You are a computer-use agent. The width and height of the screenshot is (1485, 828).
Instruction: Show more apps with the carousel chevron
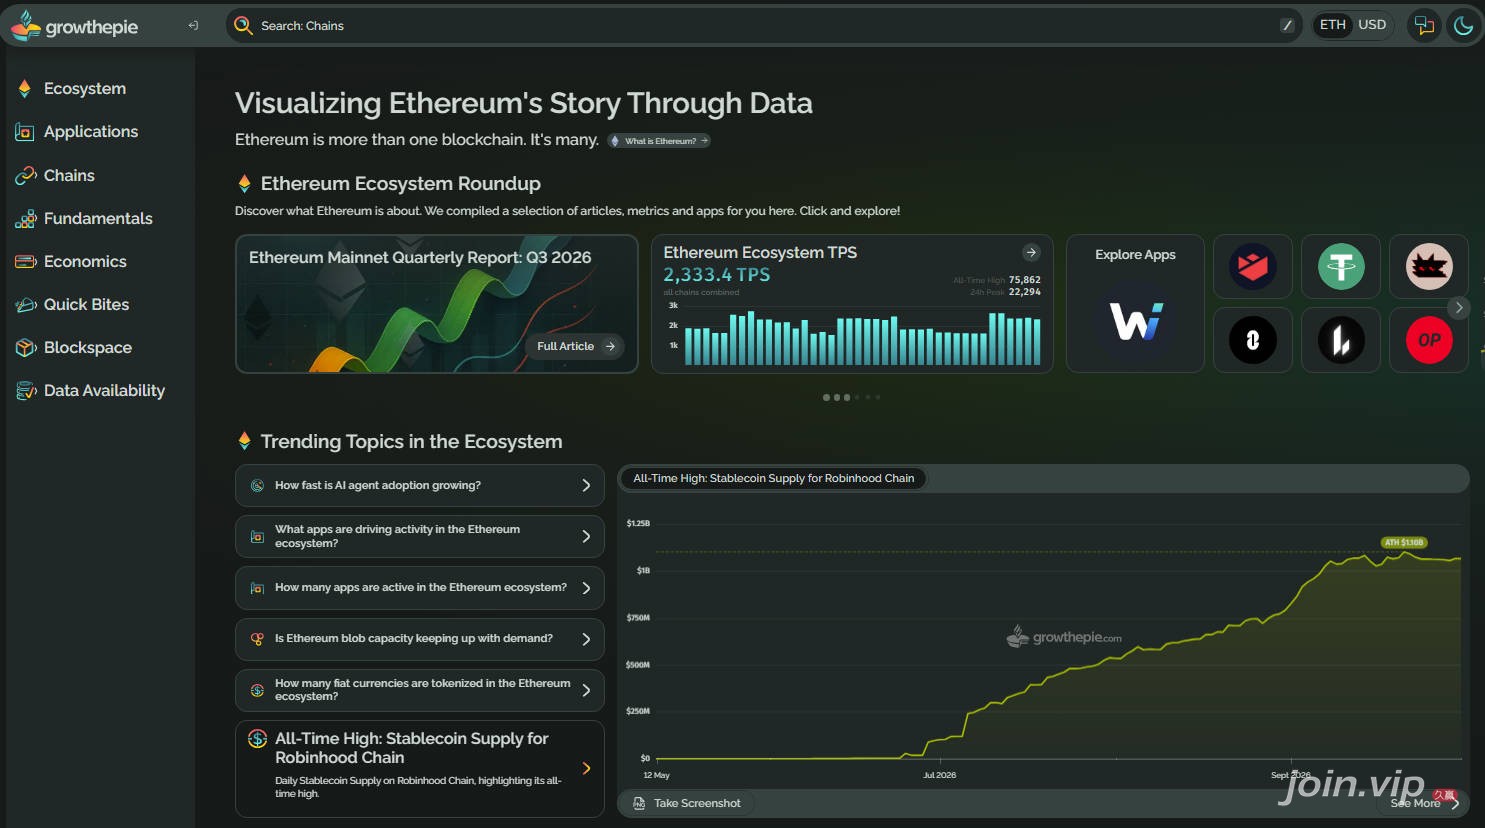(1459, 308)
